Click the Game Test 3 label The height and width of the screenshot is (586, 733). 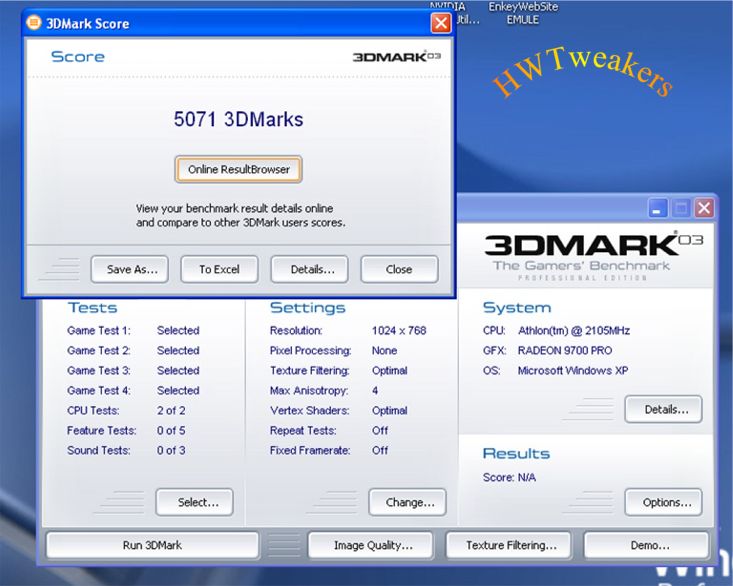[99, 371]
